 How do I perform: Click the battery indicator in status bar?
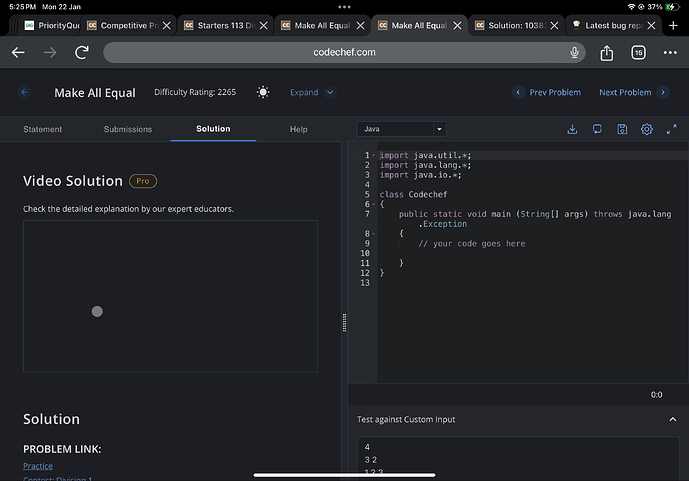tap(672, 7)
